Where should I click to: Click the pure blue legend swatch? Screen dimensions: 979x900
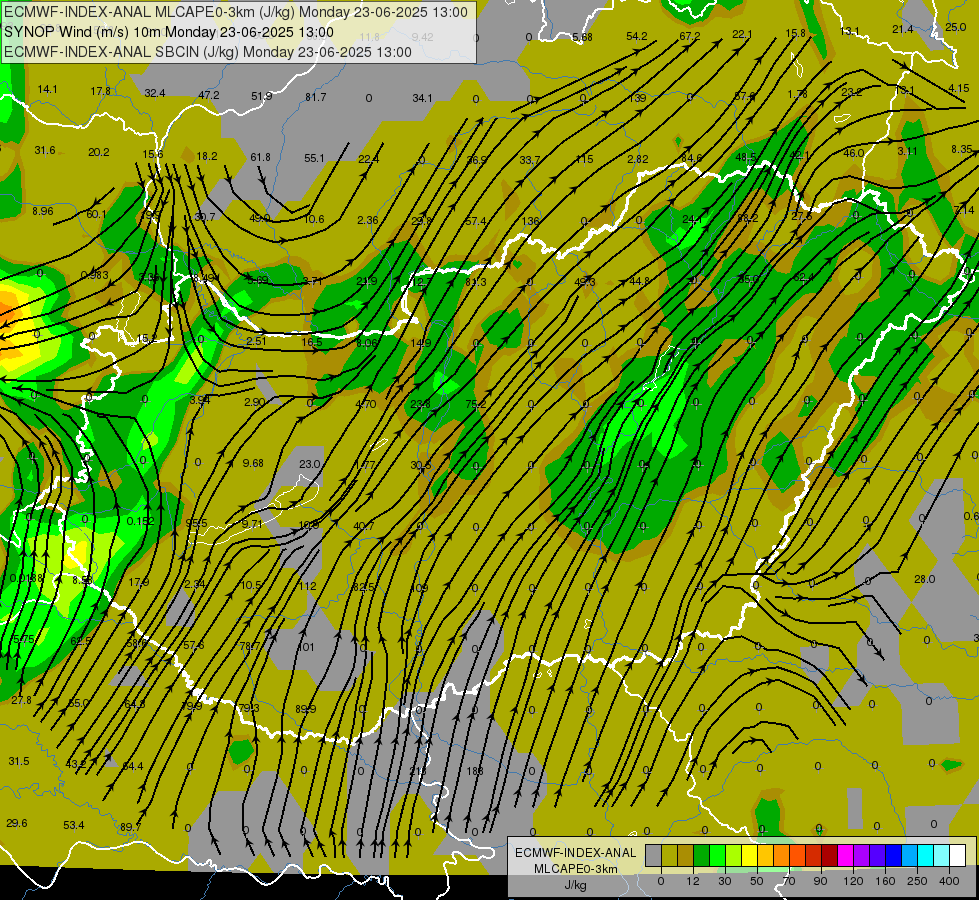click(x=893, y=856)
